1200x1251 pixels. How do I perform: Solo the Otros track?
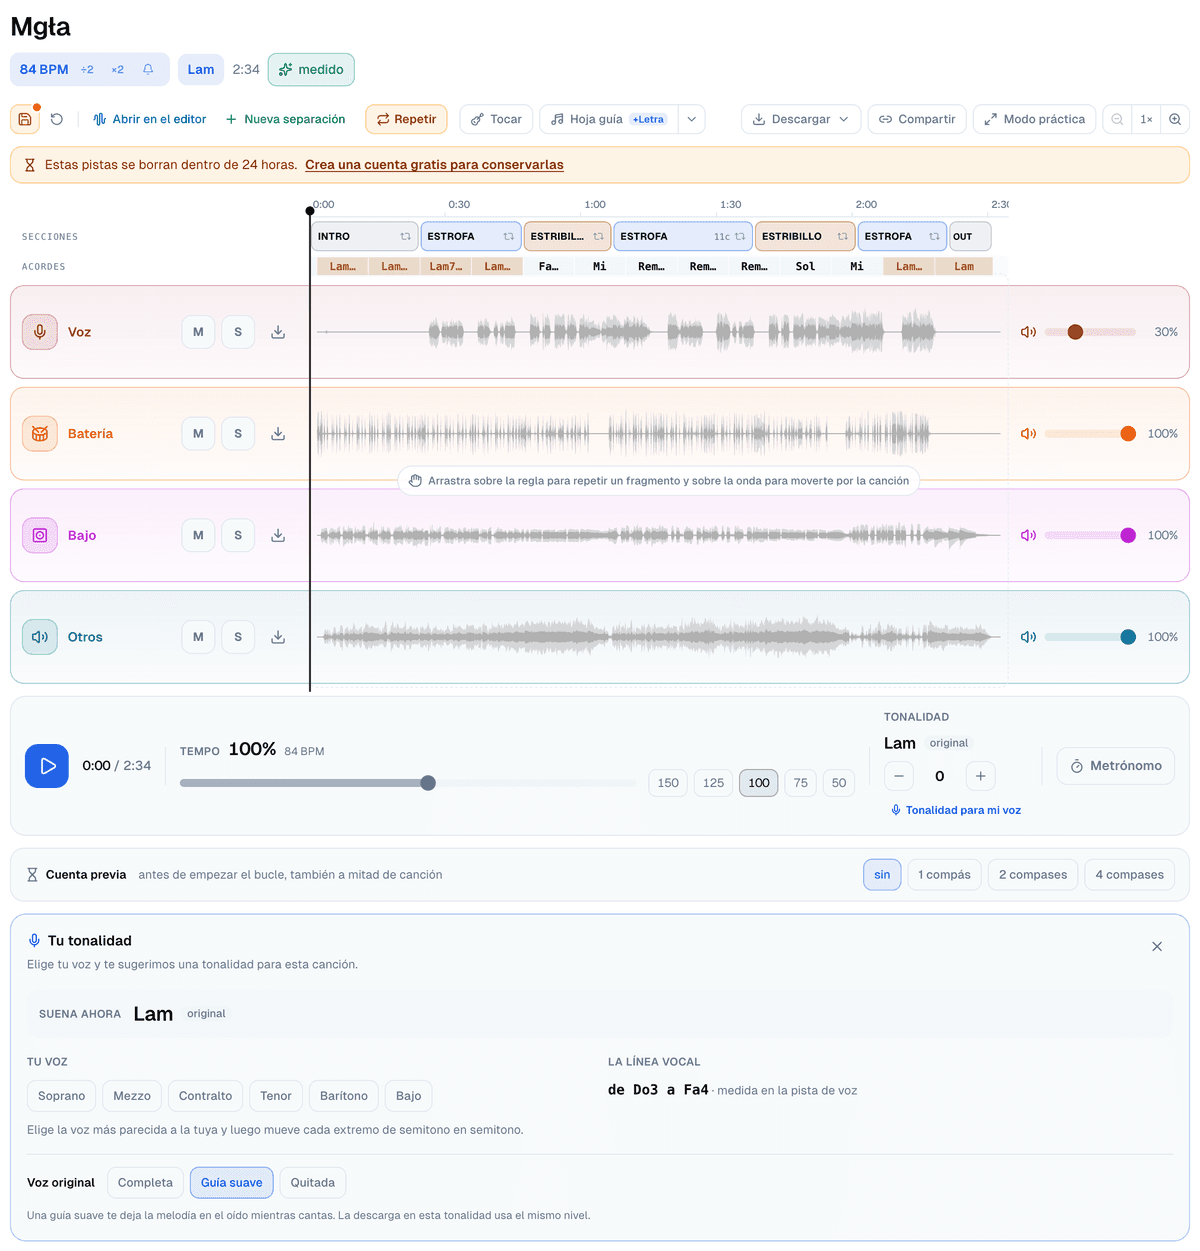click(x=238, y=637)
